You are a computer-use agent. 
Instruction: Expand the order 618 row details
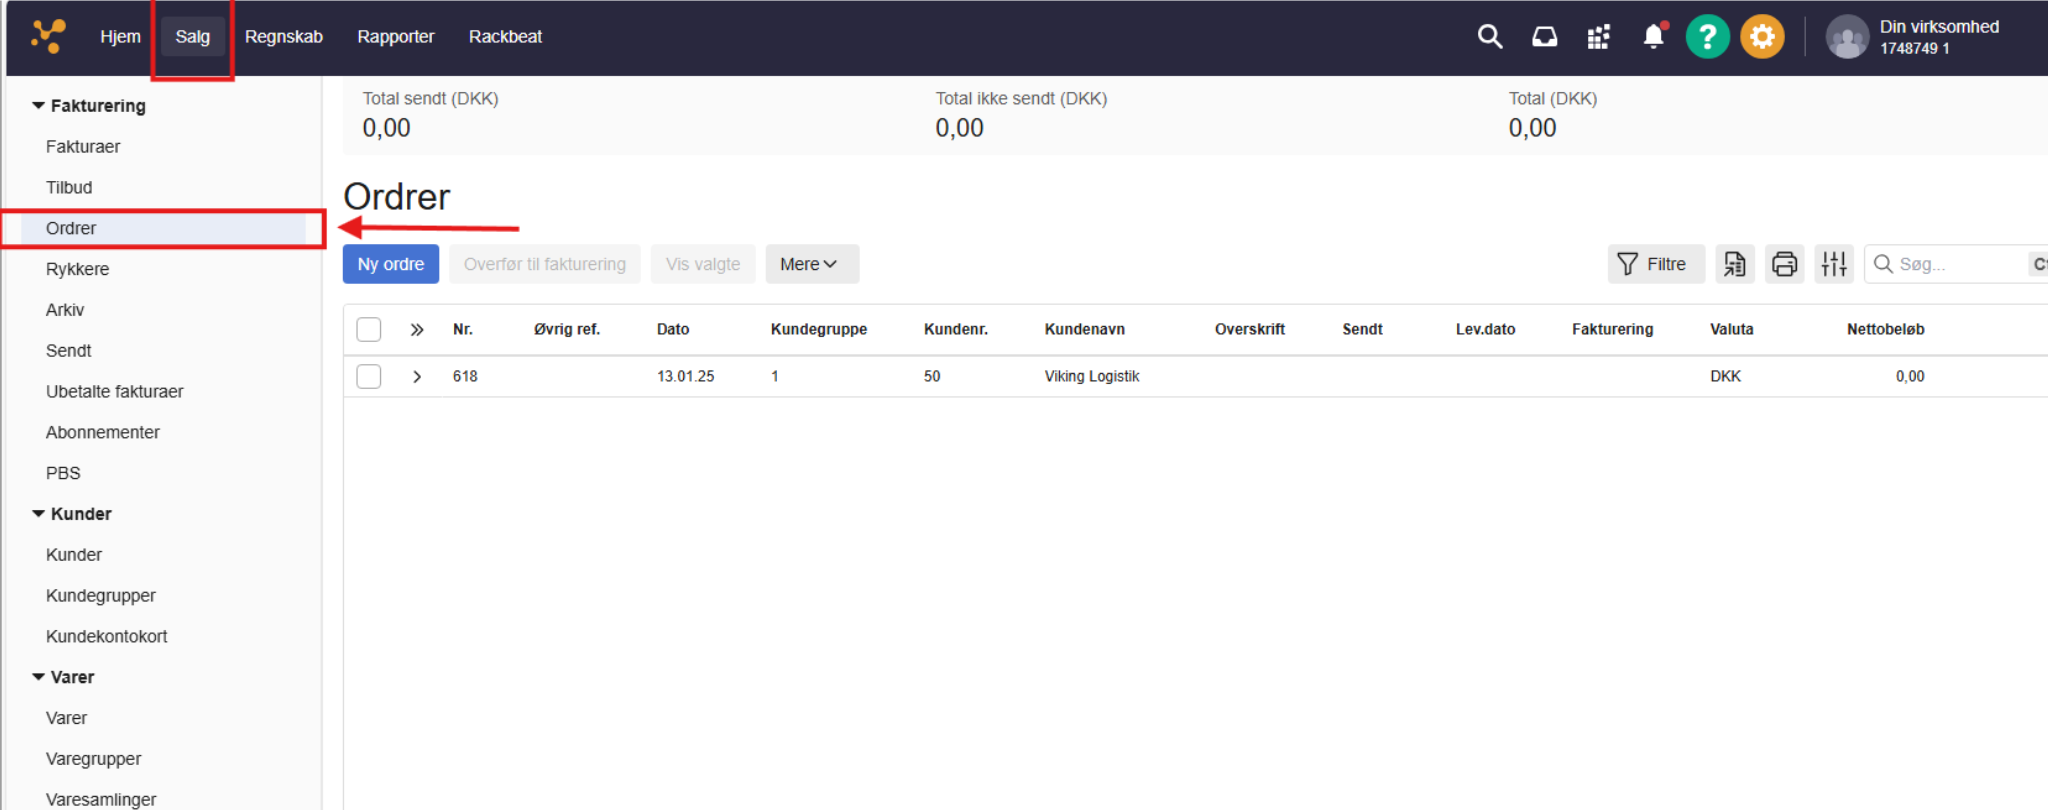click(x=417, y=377)
